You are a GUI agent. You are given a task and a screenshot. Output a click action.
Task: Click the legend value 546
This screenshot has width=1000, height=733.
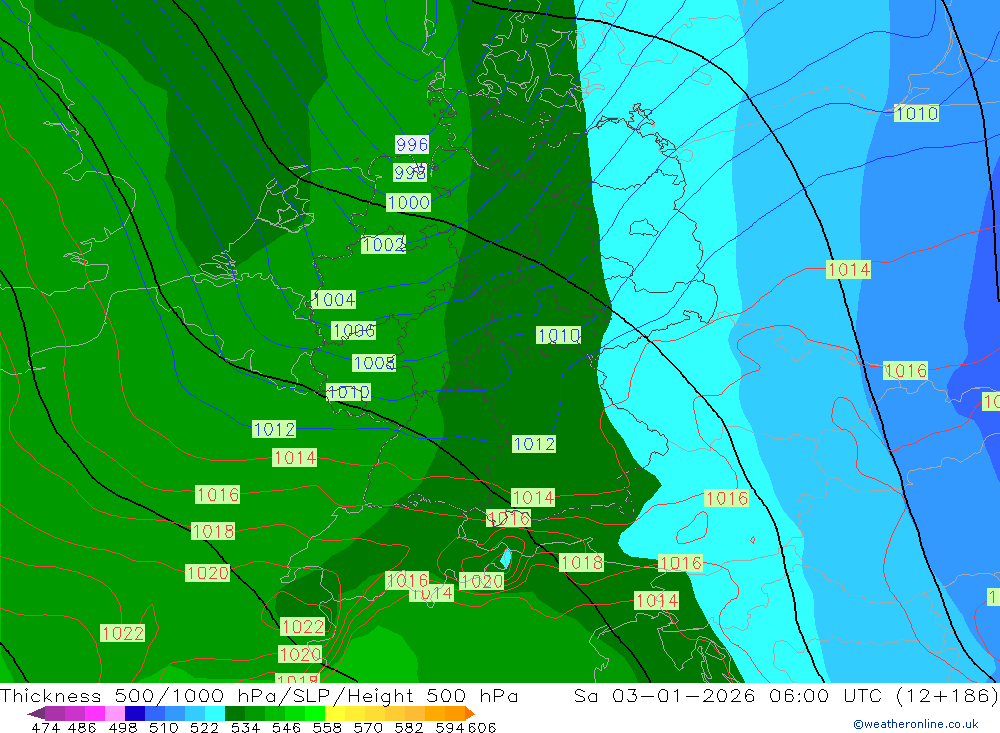tap(286, 728)
